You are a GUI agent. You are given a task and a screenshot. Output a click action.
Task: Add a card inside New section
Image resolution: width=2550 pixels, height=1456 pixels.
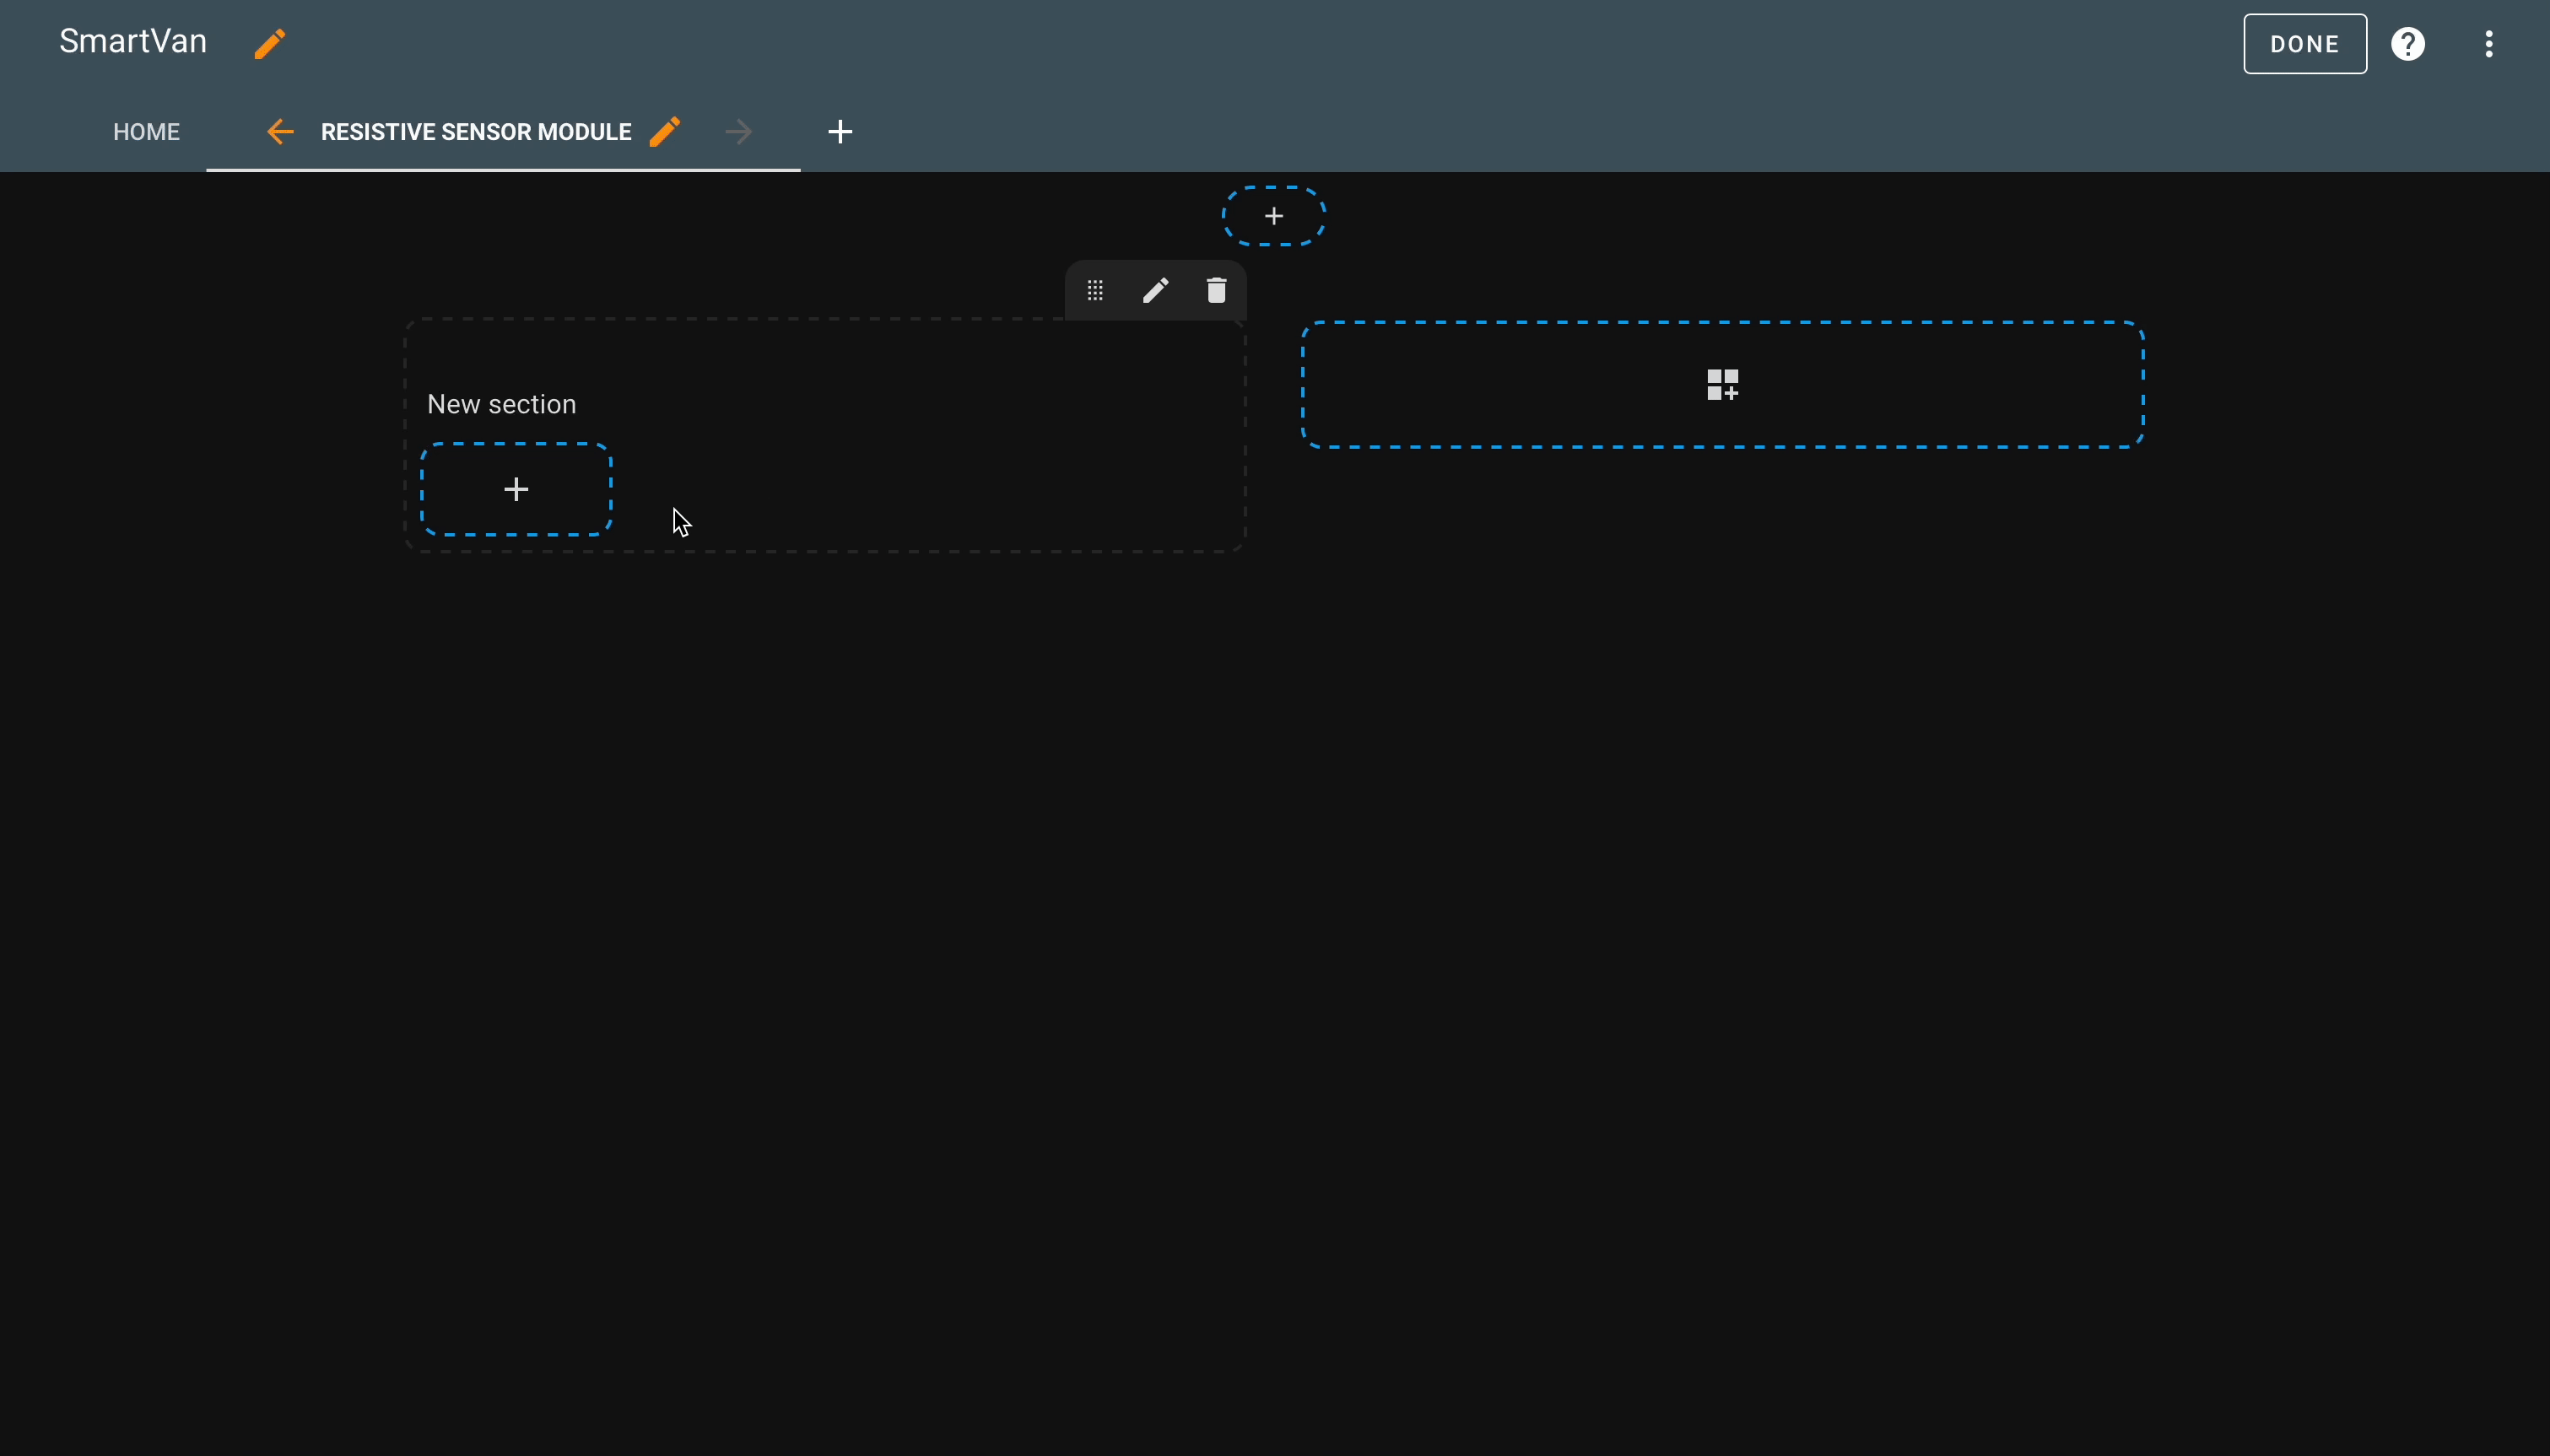[x=516, y=489]
